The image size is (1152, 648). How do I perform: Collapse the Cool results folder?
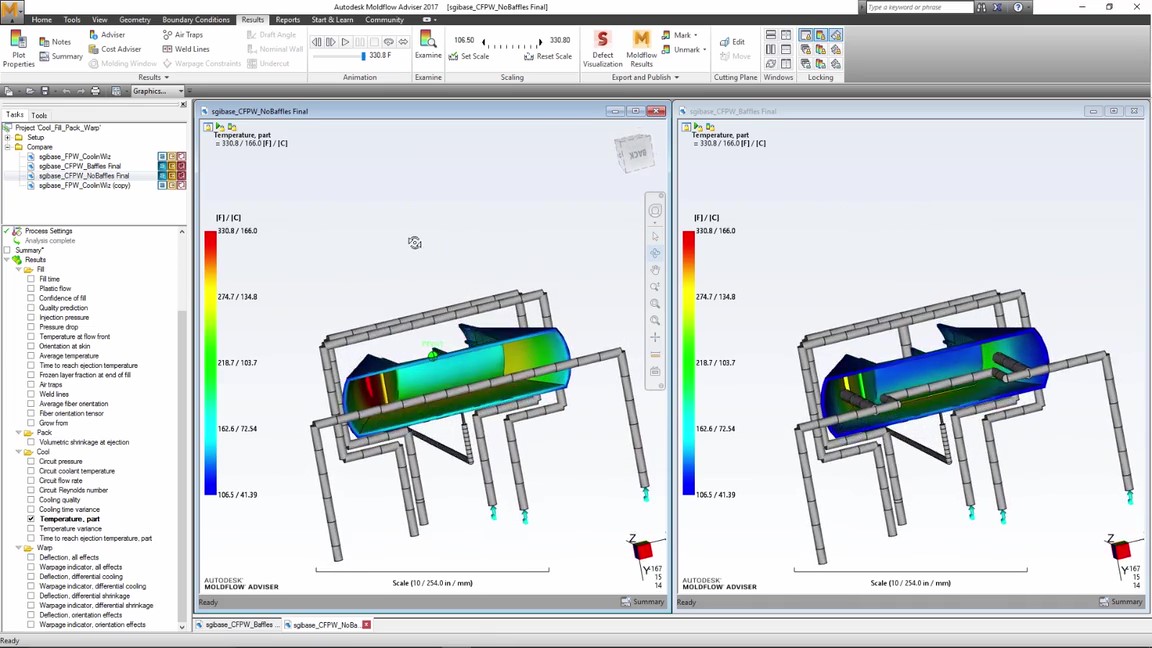(x=19, y=452)
